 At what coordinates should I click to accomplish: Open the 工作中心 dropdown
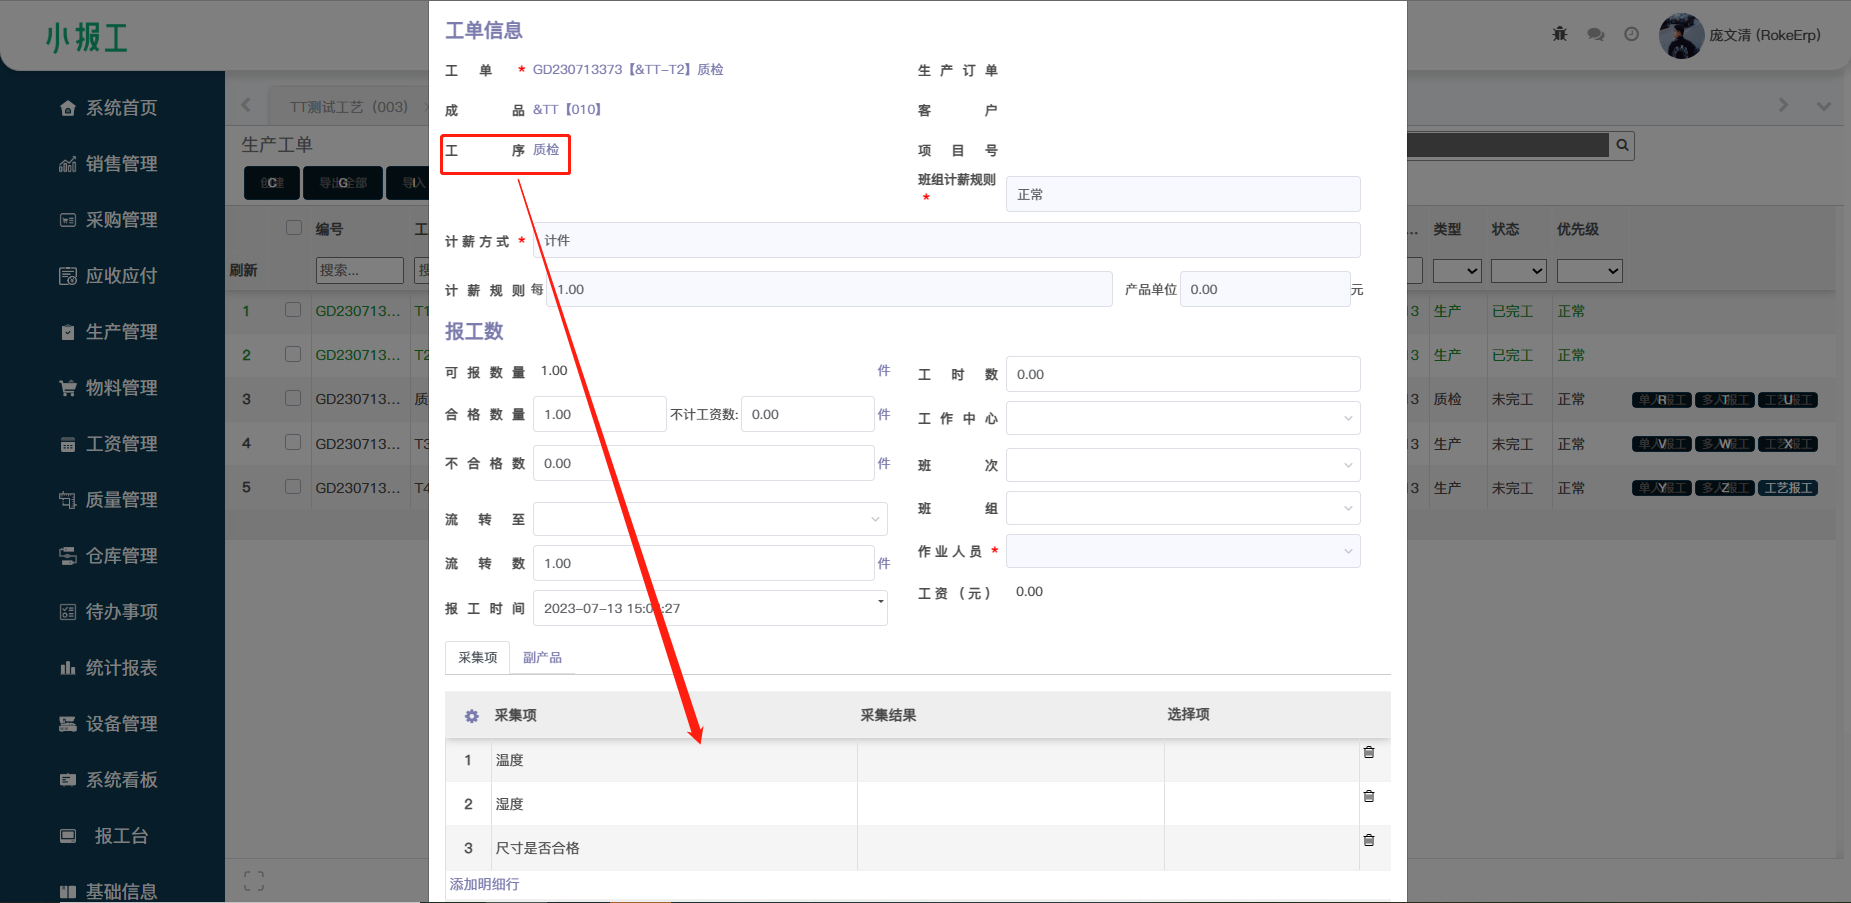click(1182, 418)
